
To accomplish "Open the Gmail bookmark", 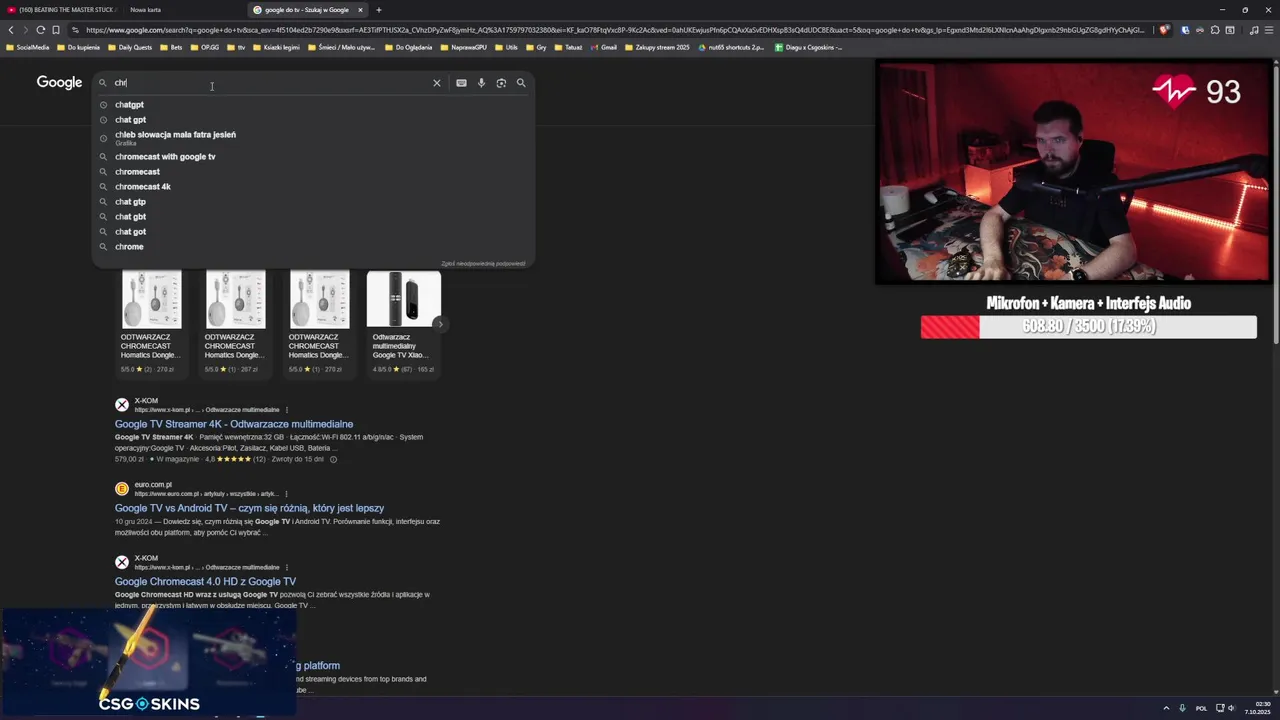I will (603, 47).
